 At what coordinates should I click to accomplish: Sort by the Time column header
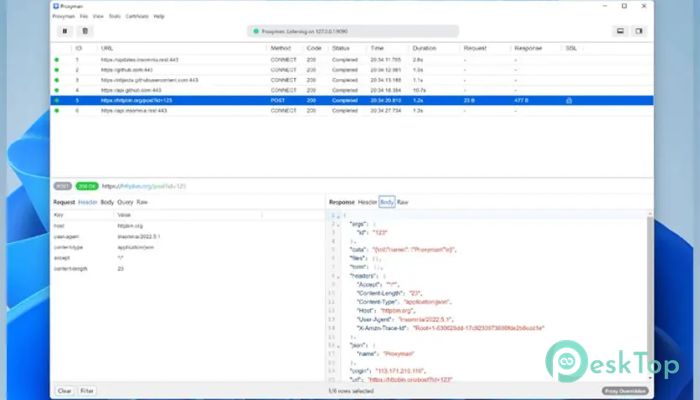377,48
